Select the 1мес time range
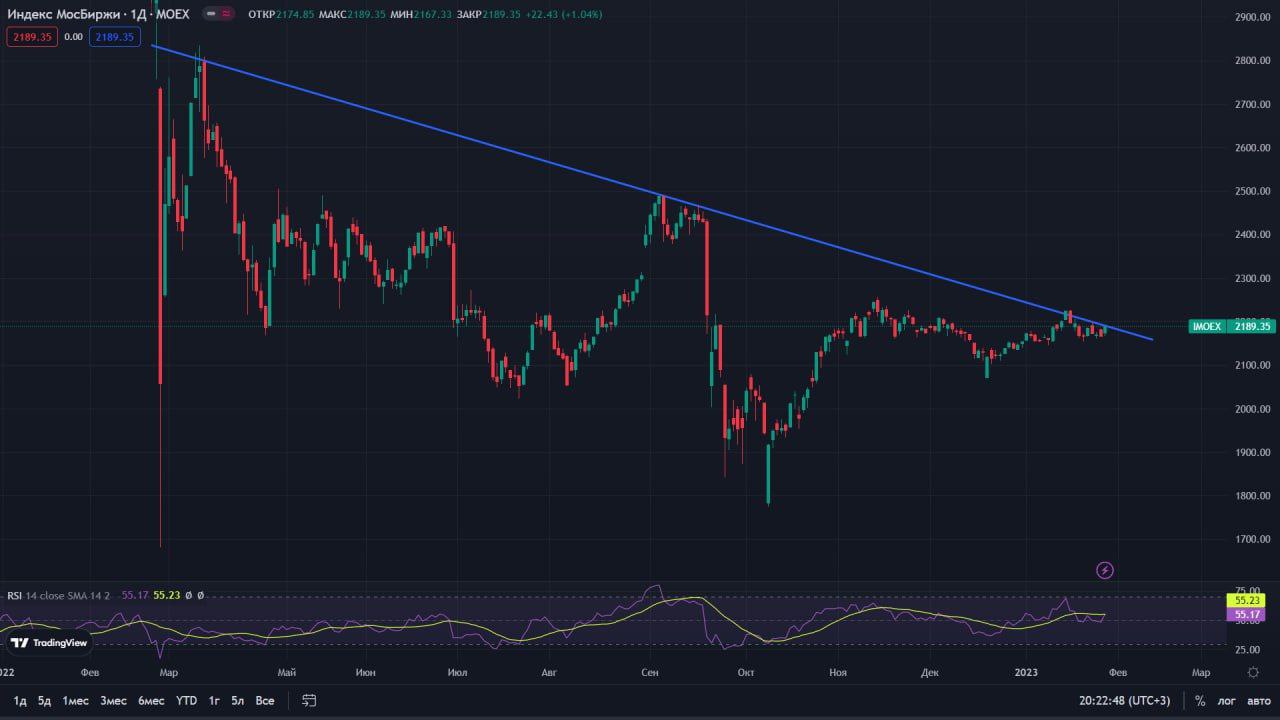The width and height of the screenshot is (1280, 720). pos(77,701)
